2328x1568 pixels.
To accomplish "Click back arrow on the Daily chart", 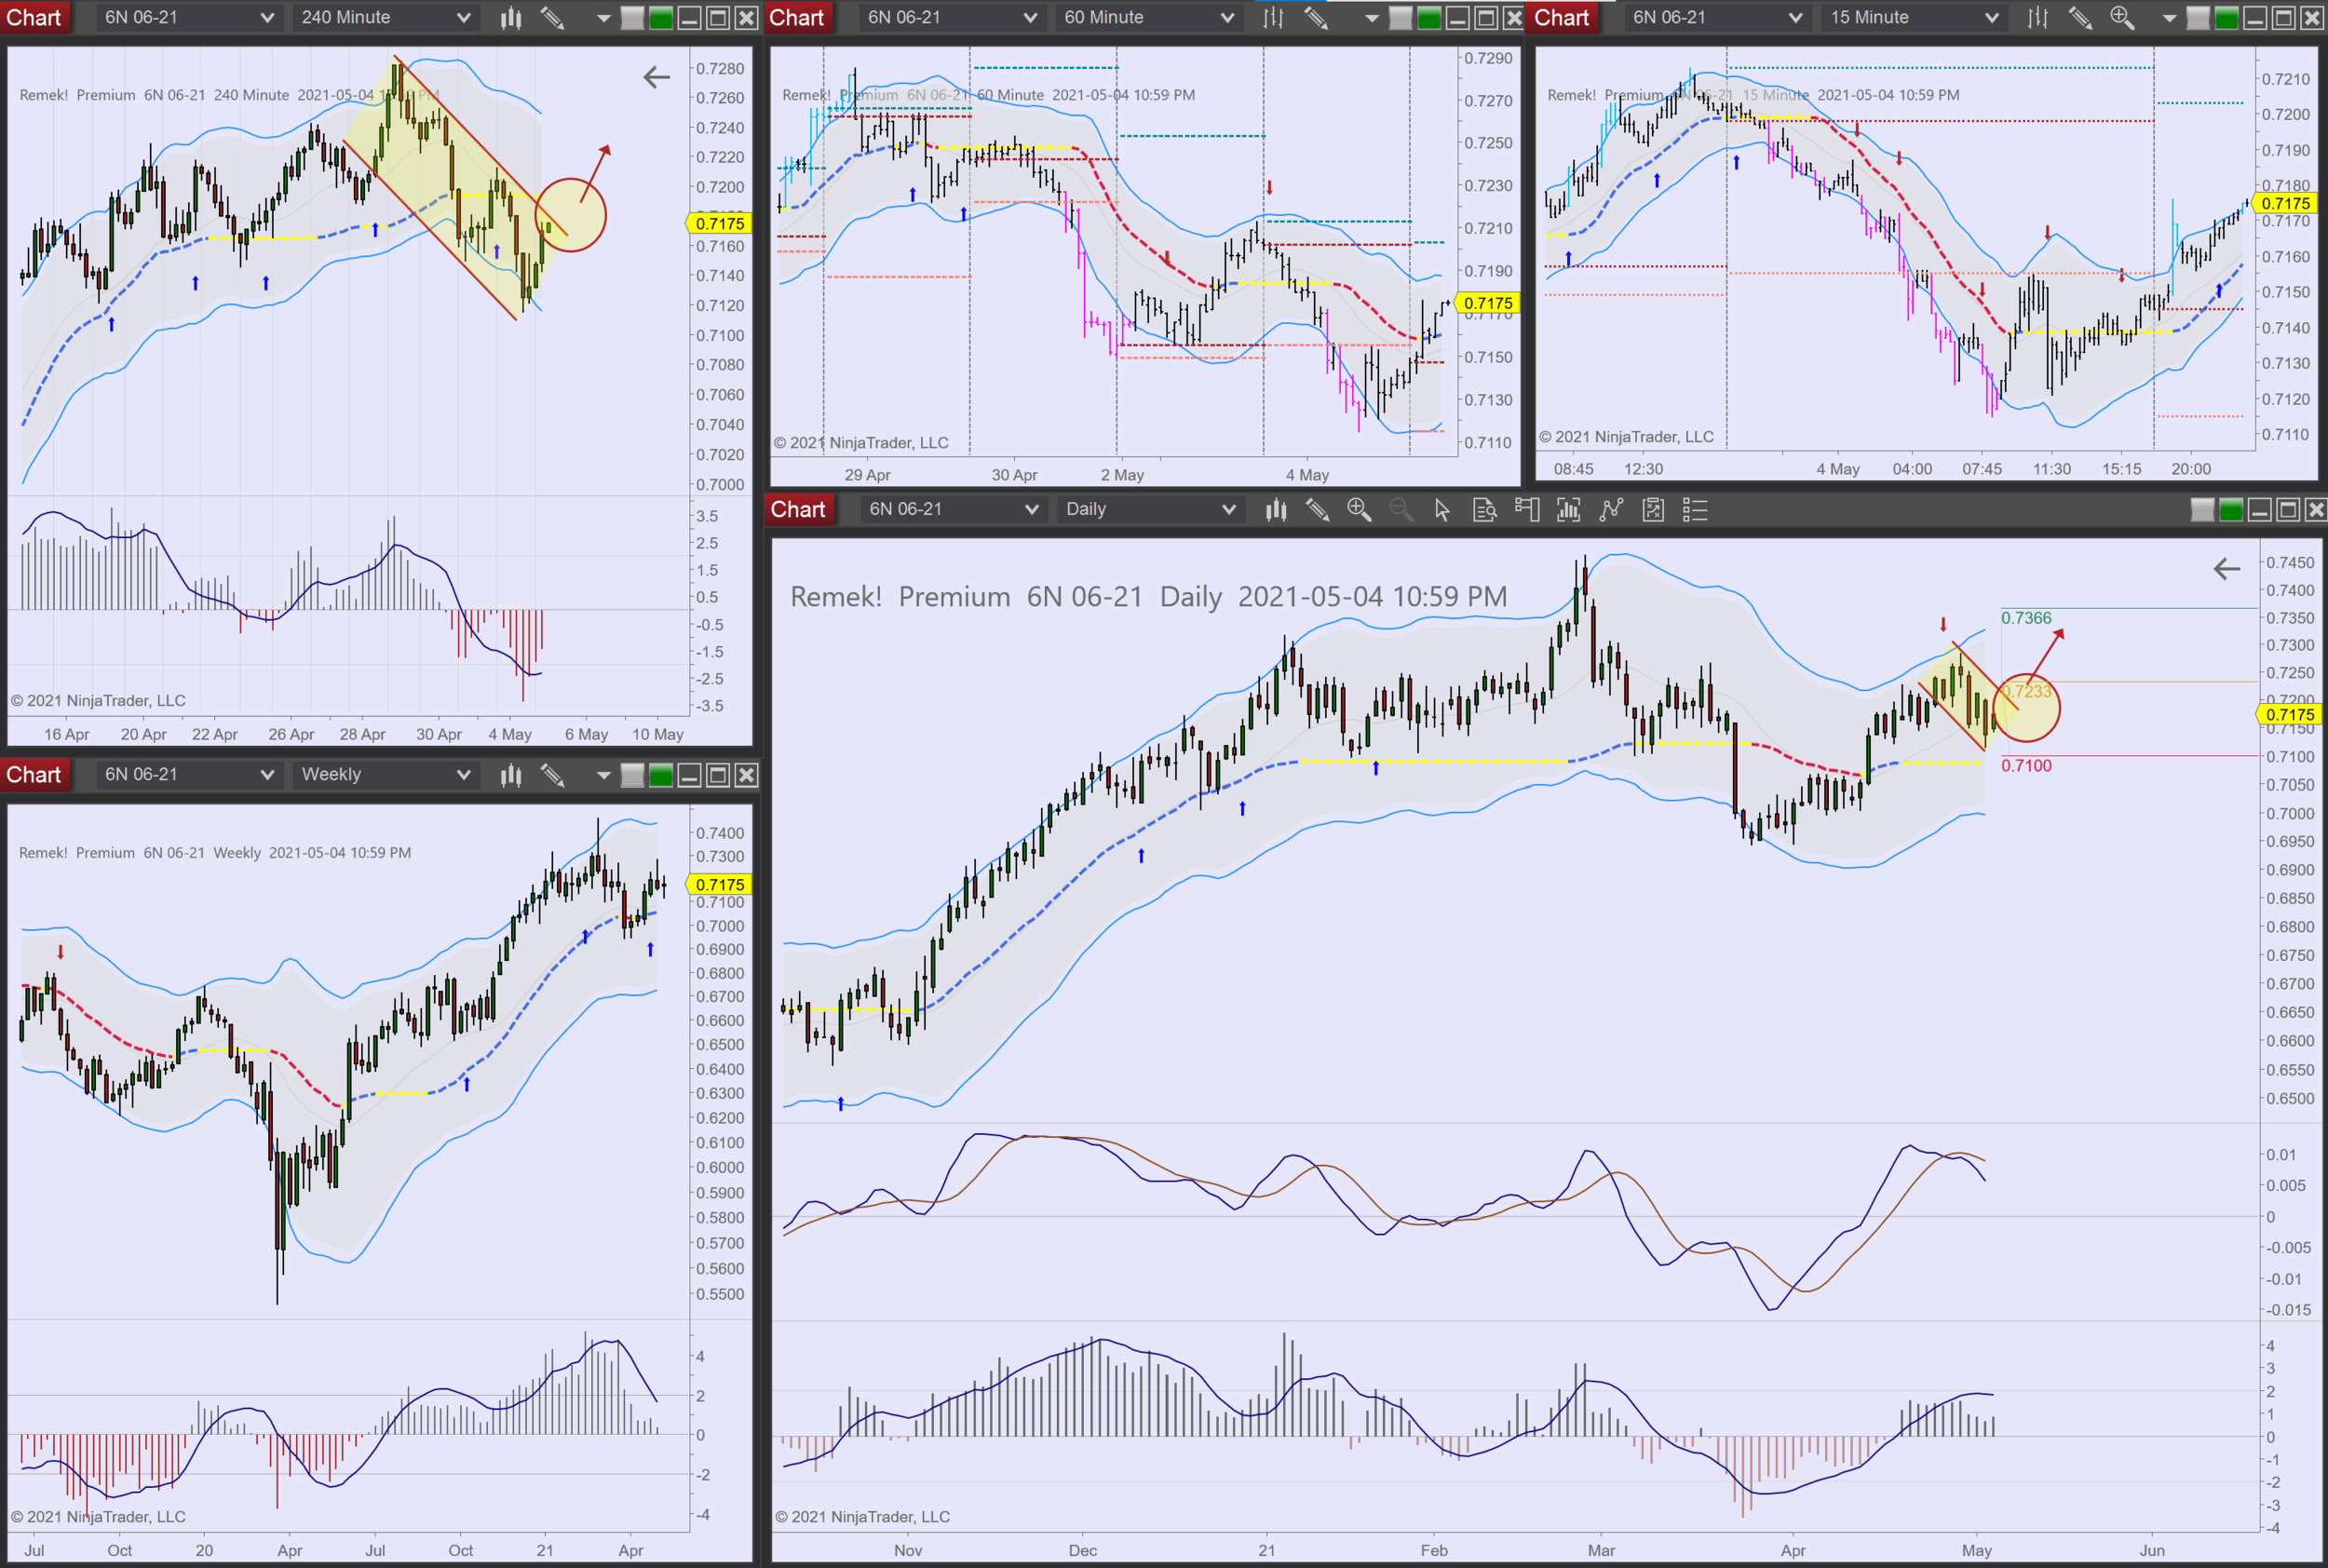I will 2226,569.
